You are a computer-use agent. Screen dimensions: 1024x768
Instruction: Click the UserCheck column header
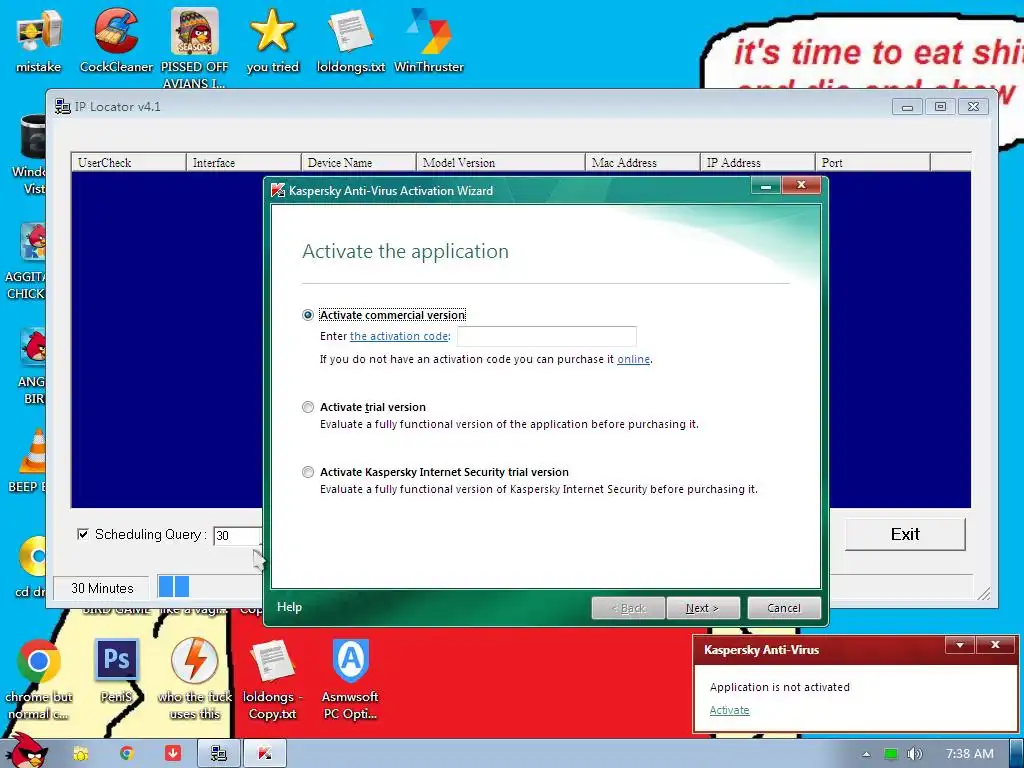129,163
